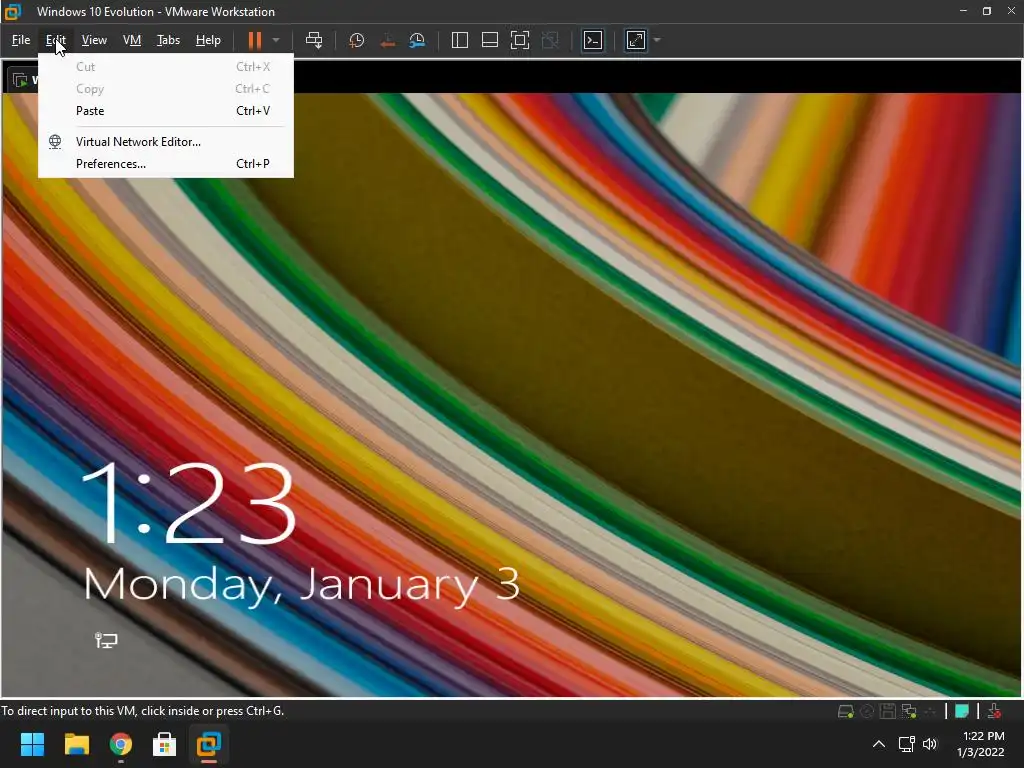Click the teal message log icon
The height and width of the screenshot is (768, 1024).
tap(961, 711)
